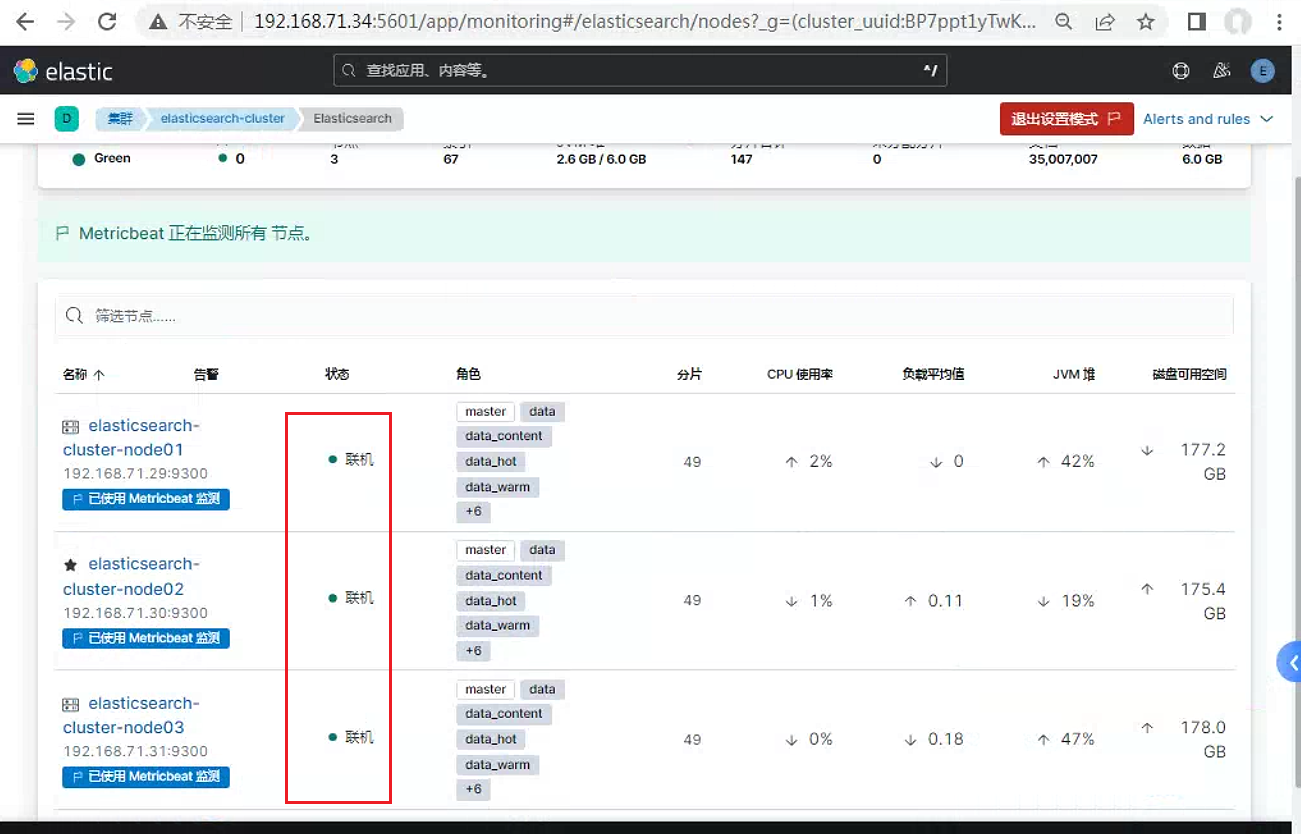Image resolution: width=1301 pixels, height=834 pixels.
Task: Reload the page with the refresh icon
Action: [x=107, y=21]
